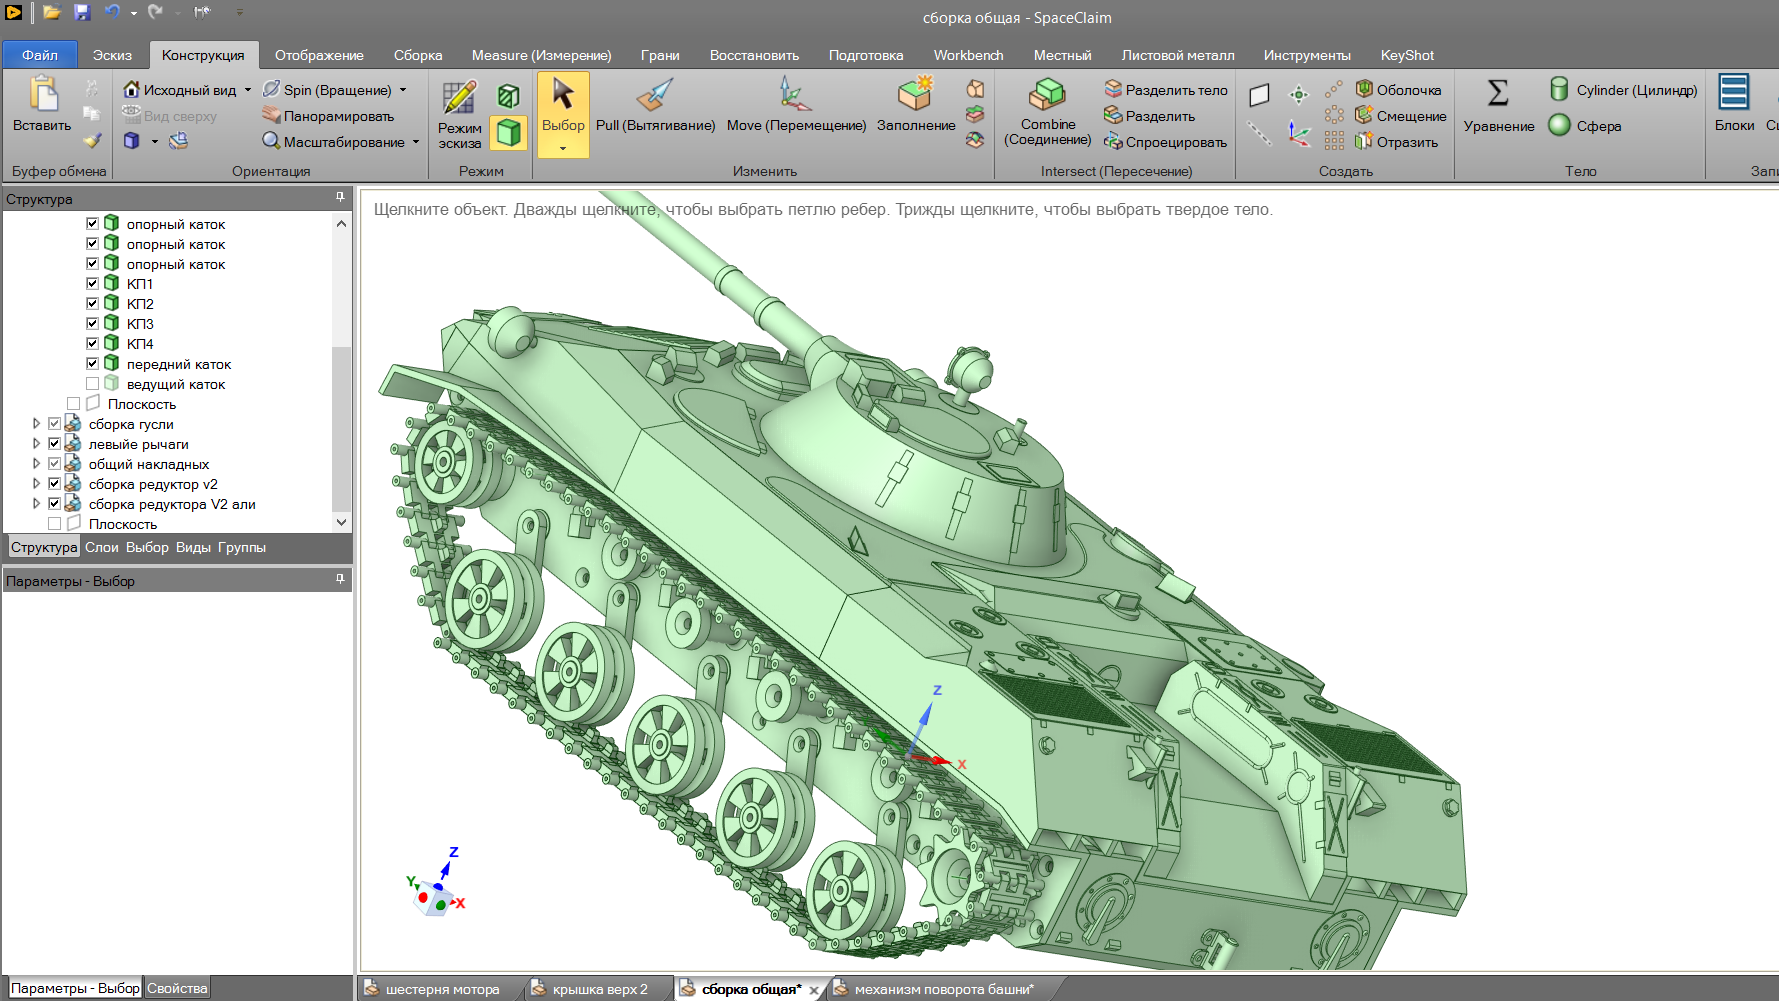Select the Pull (Вытягивание) tool
Viewport: 1779px width, 1001px height.
[655, 106]
